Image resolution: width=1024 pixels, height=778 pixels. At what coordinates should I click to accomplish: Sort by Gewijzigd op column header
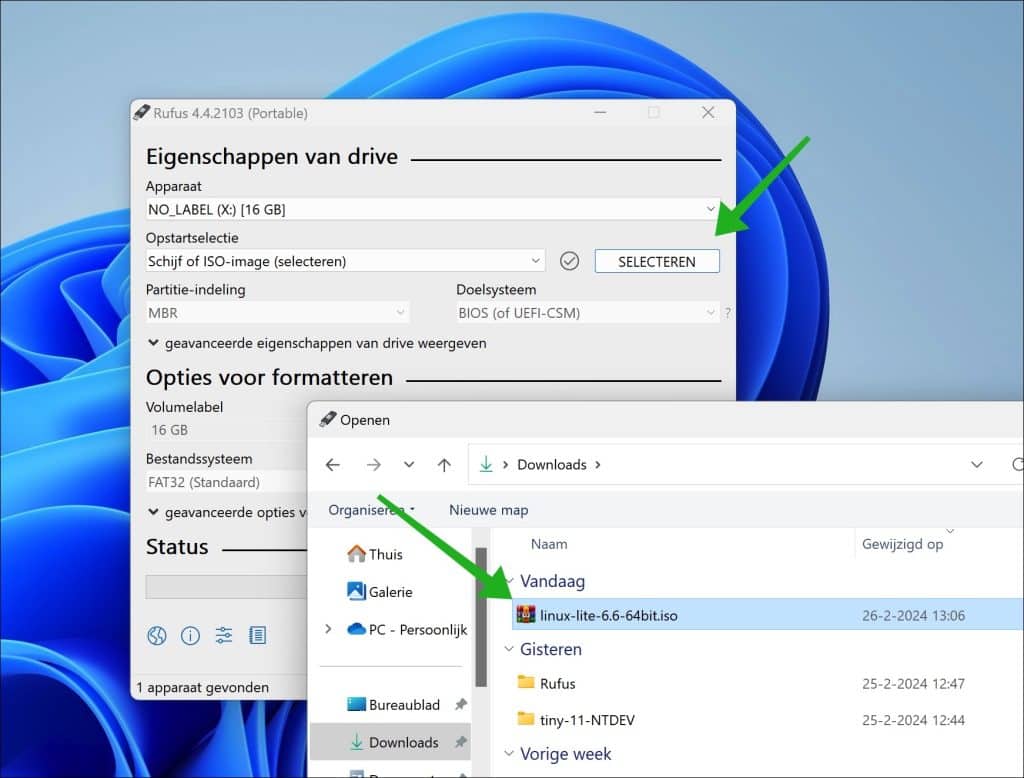tap(903, 544)
